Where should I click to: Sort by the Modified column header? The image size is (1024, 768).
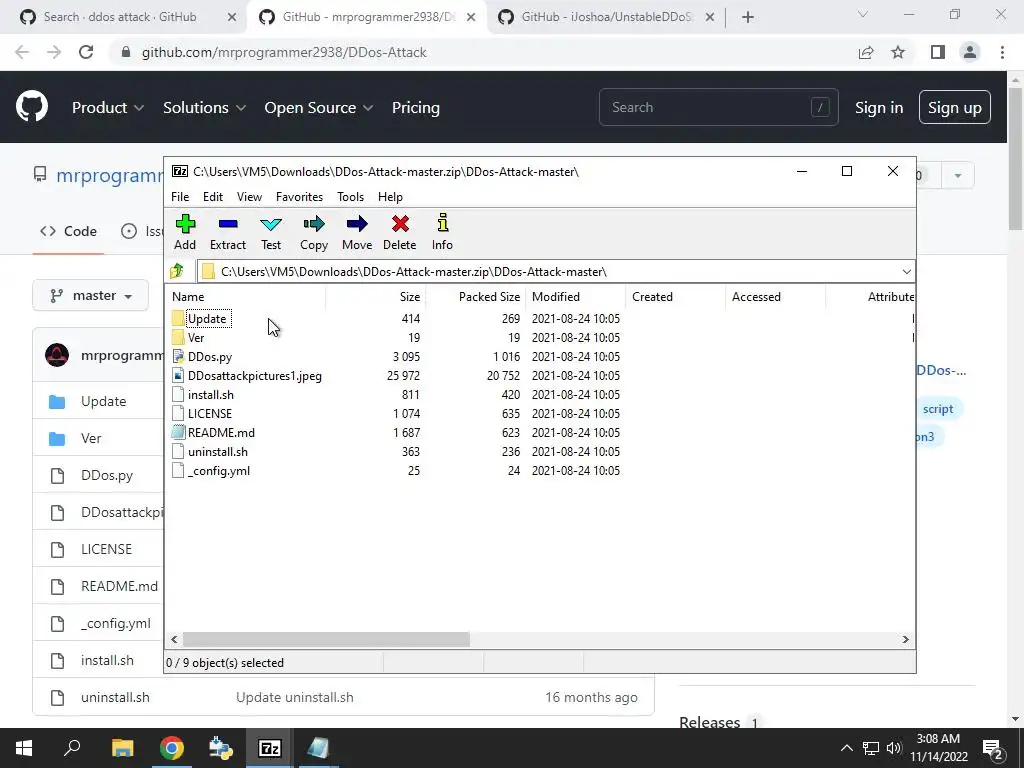click(x=575, y=296)
